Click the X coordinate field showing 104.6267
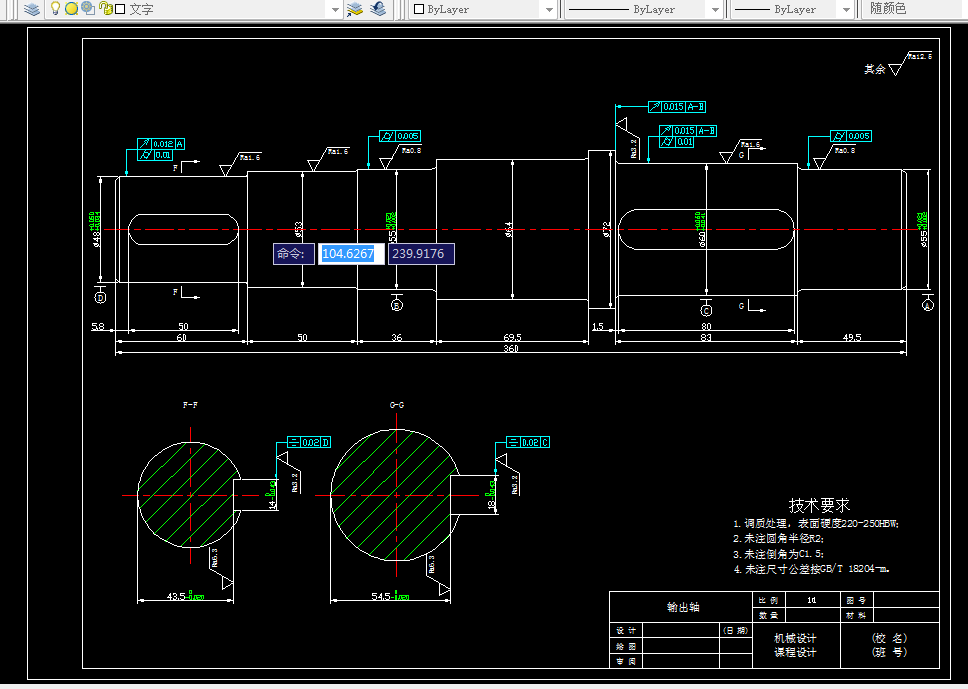 click(352, 254)
